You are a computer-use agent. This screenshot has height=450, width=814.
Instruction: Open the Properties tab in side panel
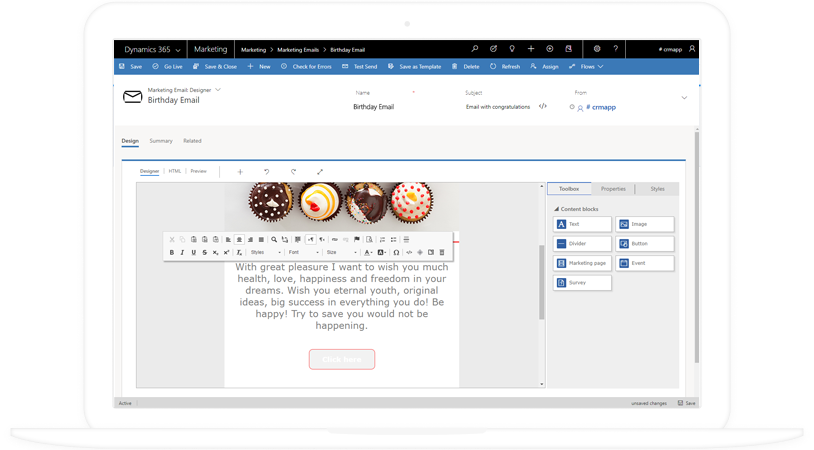[x=613, y=189]
